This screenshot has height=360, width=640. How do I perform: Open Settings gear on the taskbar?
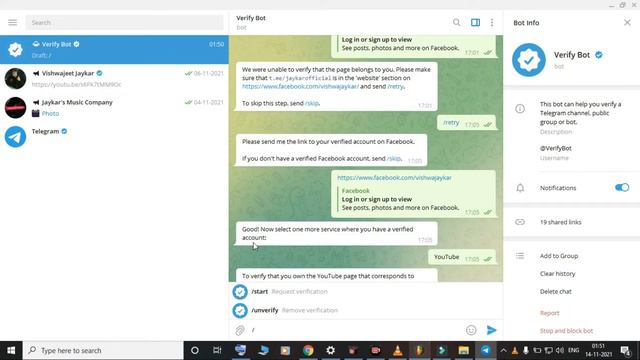click(331, 350)
